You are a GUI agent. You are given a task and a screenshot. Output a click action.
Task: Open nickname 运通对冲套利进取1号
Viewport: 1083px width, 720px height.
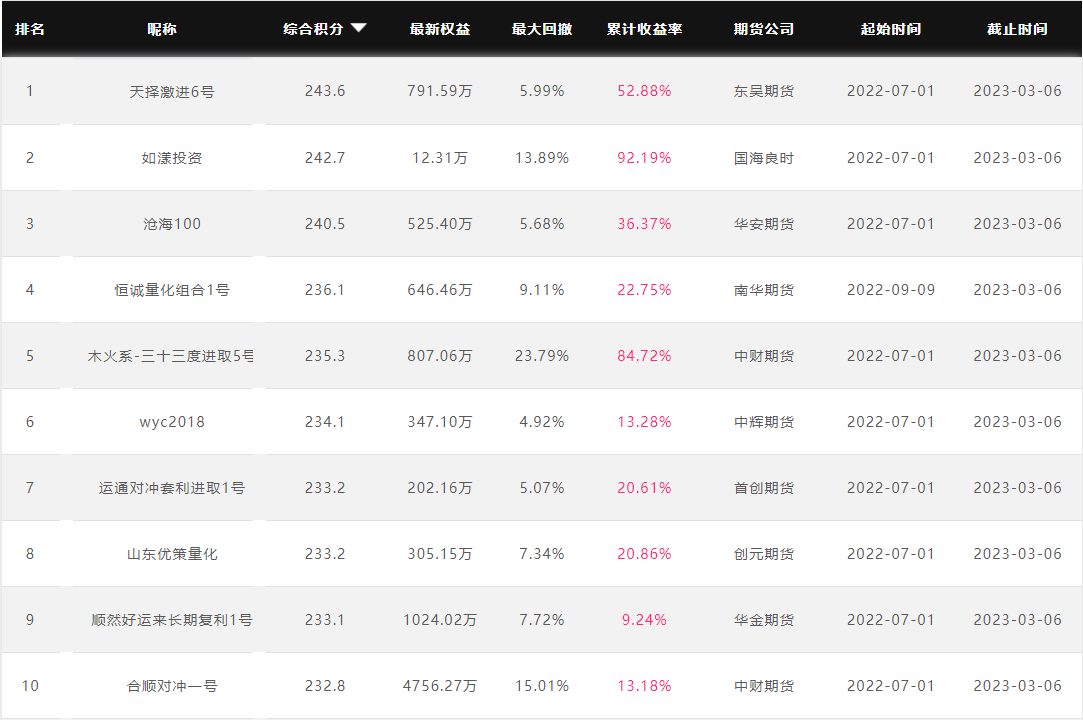172,488
